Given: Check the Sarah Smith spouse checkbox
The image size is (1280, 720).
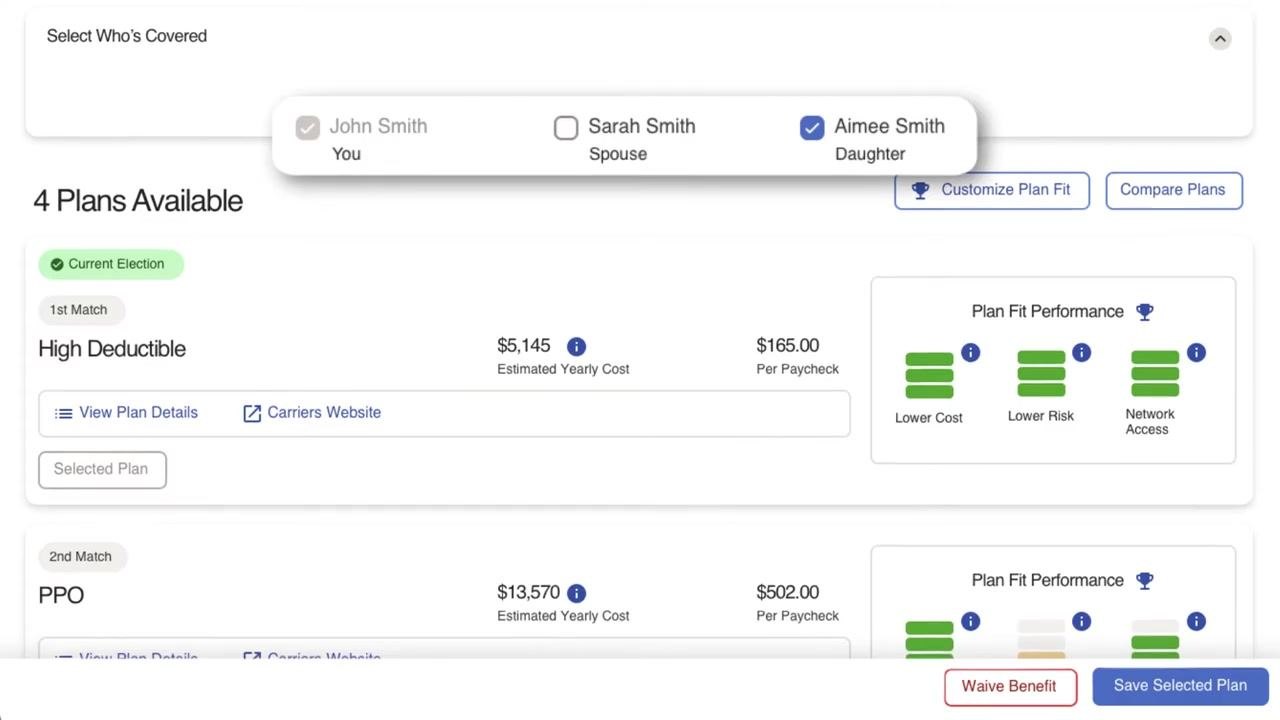Looking at the screenshot, I should point(566,128).
